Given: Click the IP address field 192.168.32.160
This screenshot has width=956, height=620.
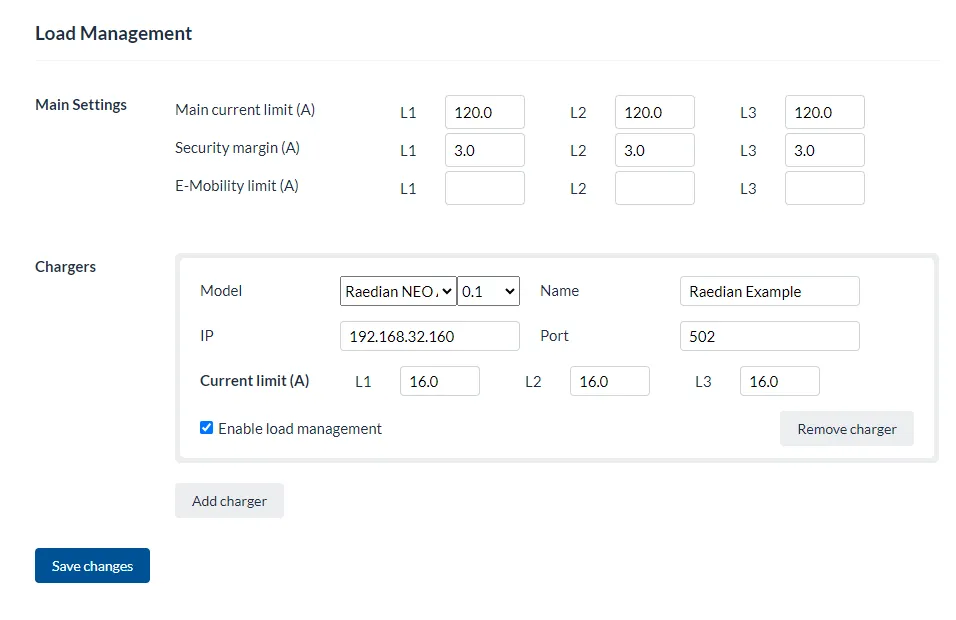Looking at the screenshot, I should [430, 336].
